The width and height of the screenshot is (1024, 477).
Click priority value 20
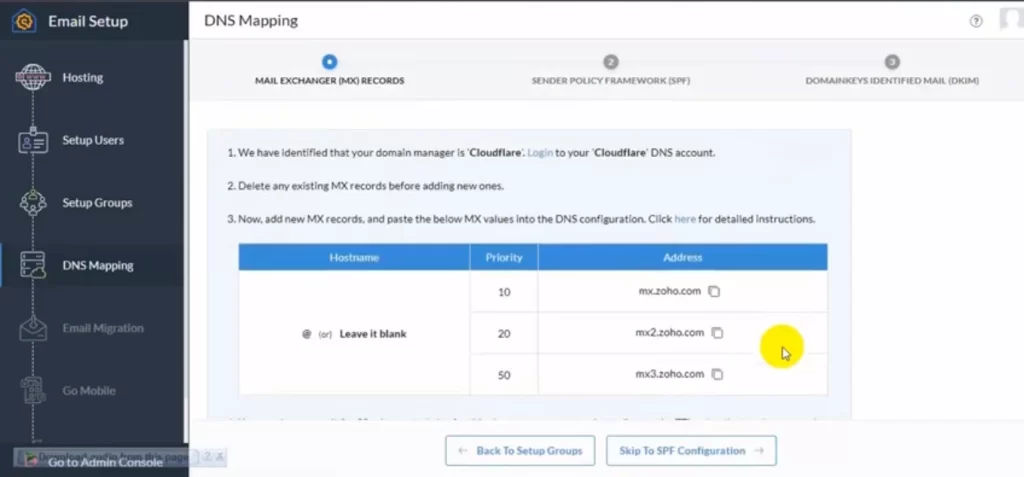(504, 333)
